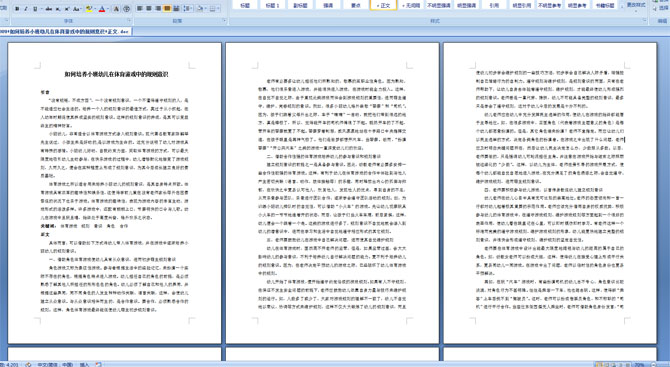Image resolution: width=670 pixels, height=367 pixels.
Task: Toggle bold formatting in the font group
Action: 17,9
